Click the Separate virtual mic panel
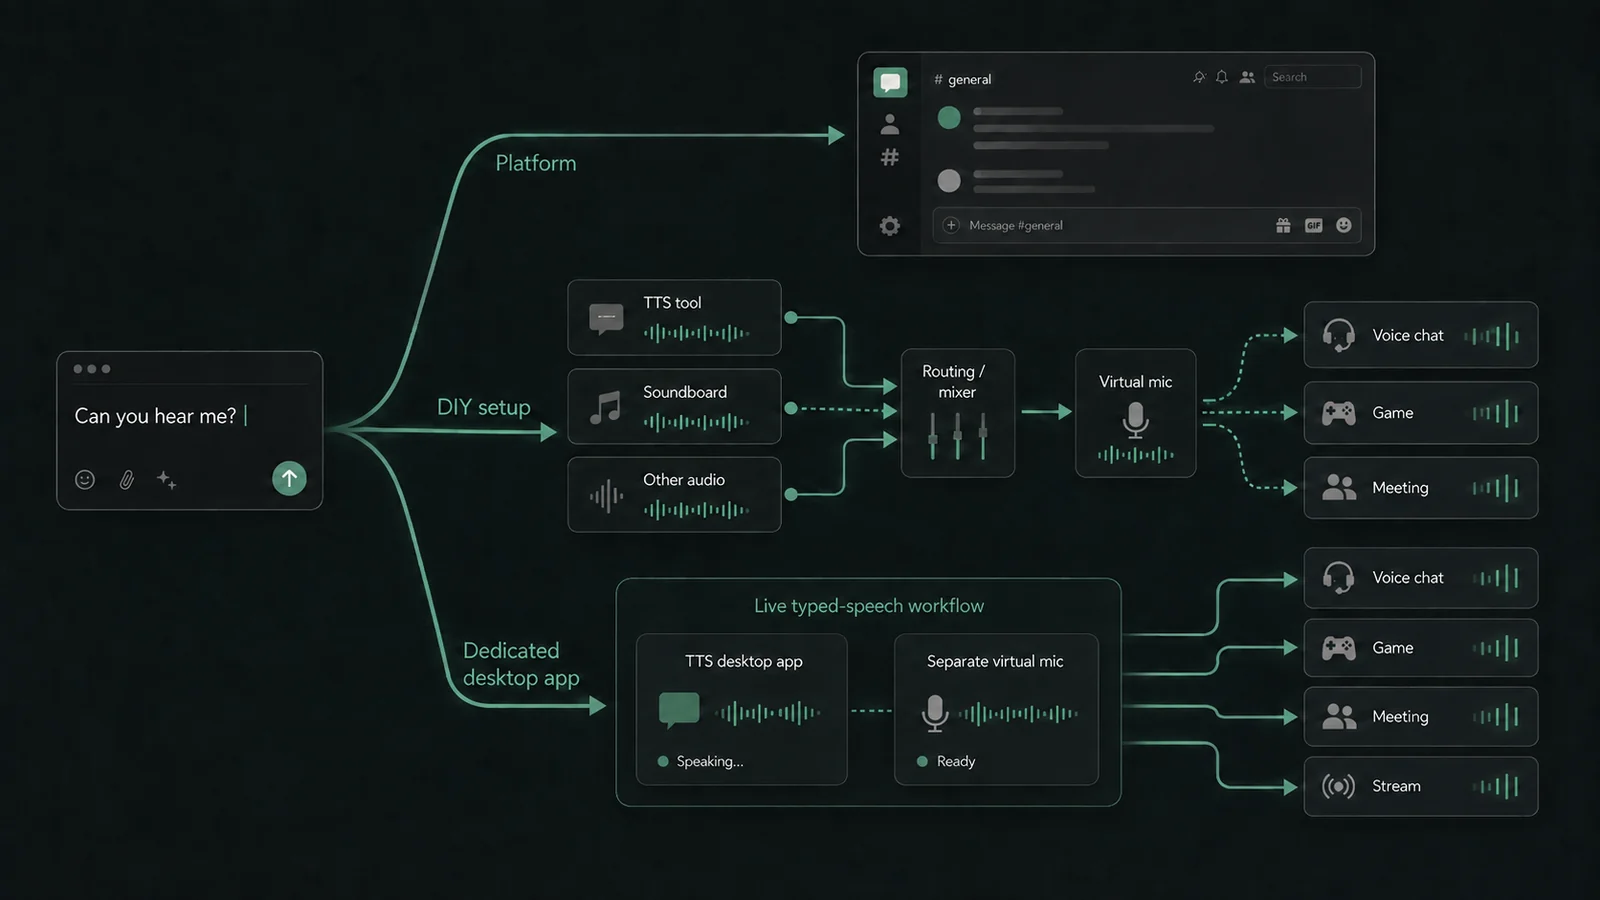This screenshot has width=1600, height=900. (x=996, y=709)
